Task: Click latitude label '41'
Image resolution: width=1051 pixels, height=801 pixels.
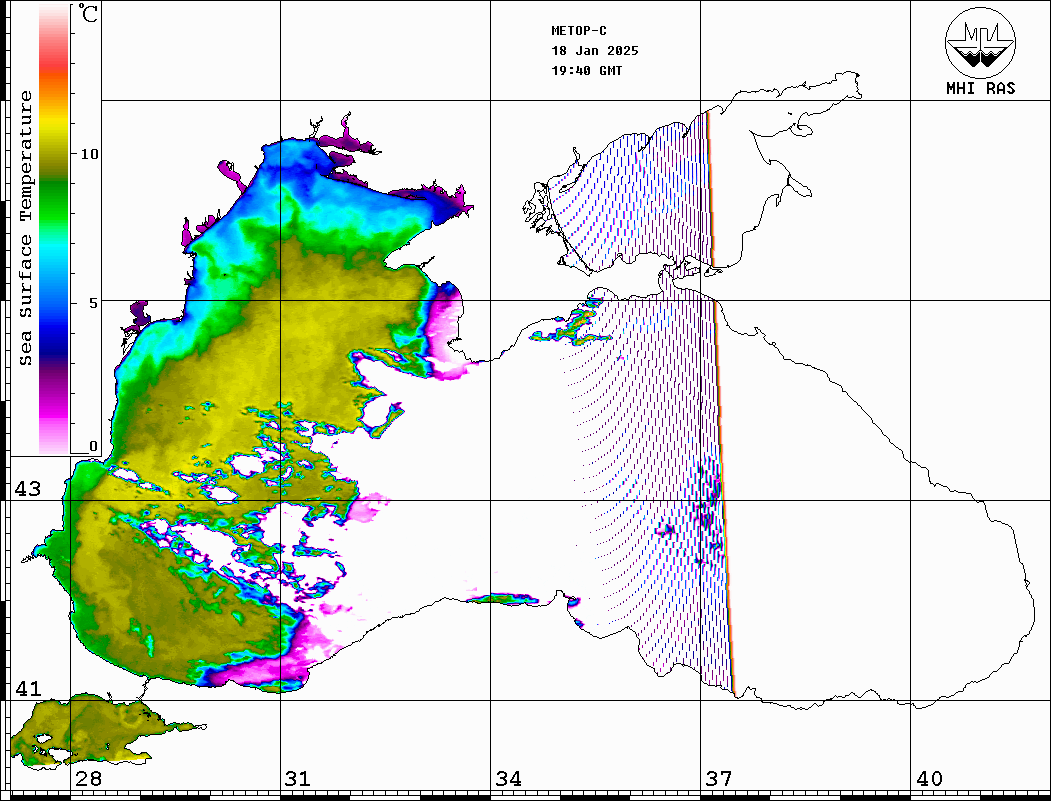Action: [28, 688]
